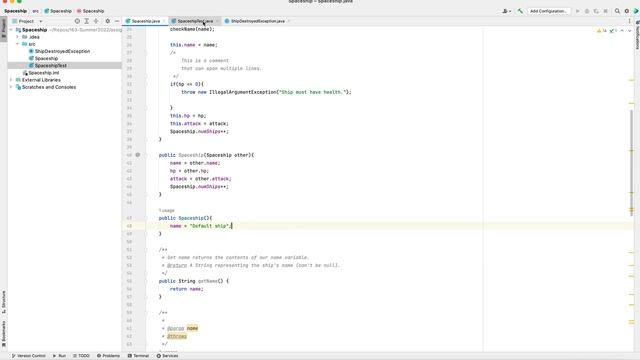Open the user account dropdown in toolbar
This screenshot has height=360, width=640.
click(507, 11)
